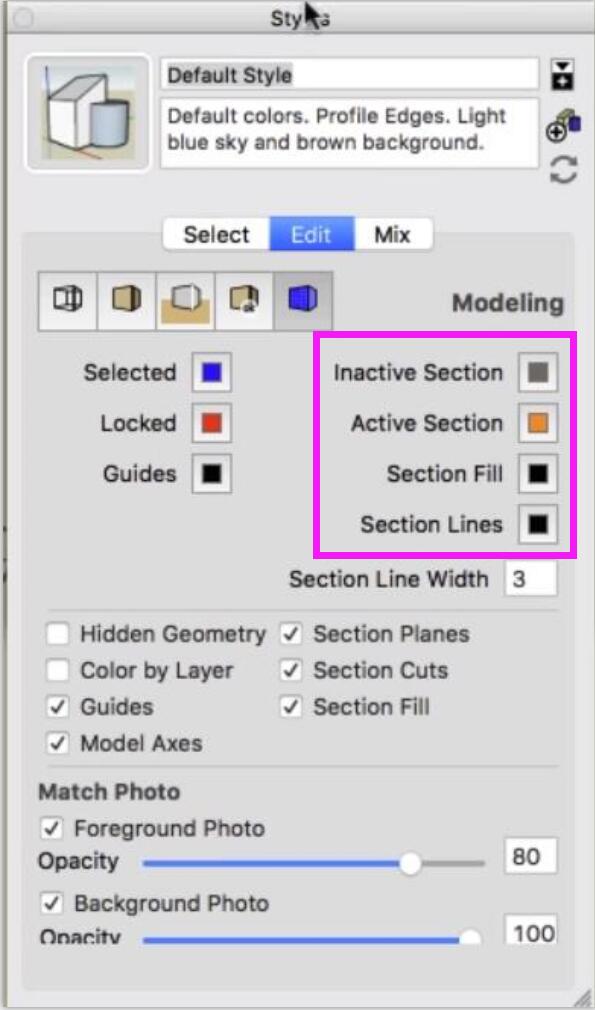Click the Selected blue color swatch
Image resolution: width=595 pixels, height=1010 pixels.
(212, 372)
